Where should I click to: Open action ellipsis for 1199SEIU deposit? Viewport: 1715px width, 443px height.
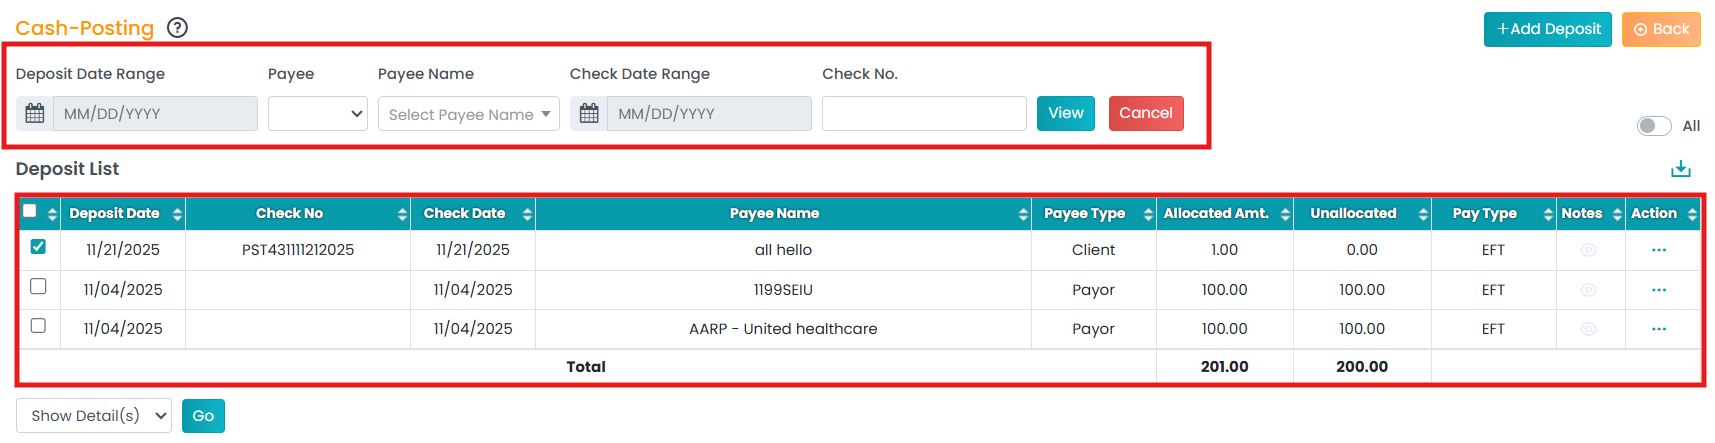point(1659,290)
